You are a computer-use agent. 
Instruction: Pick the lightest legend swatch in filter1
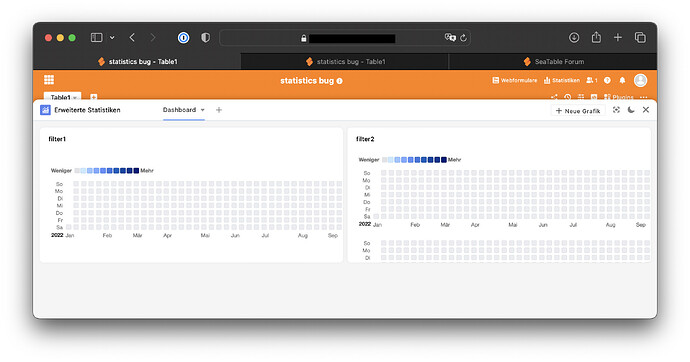coord(77,171)
